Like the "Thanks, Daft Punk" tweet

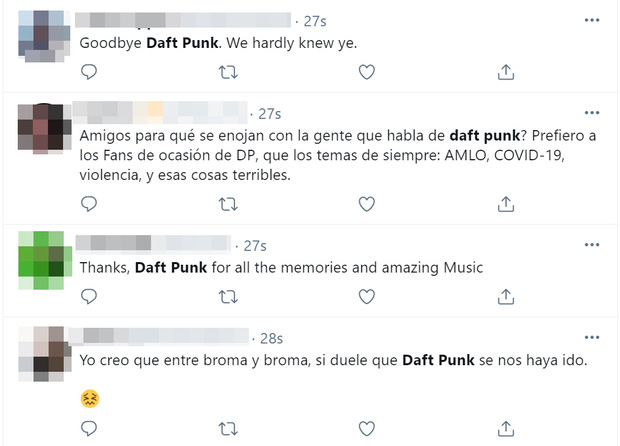click(x=367, y=296)
